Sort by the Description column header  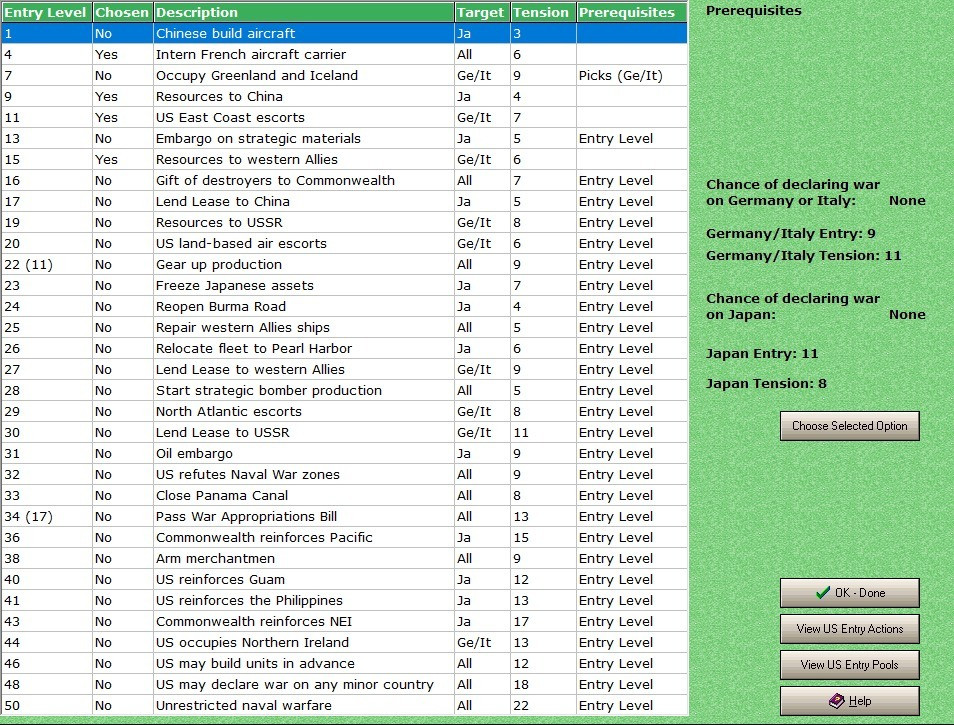click(x=304, y=12)
